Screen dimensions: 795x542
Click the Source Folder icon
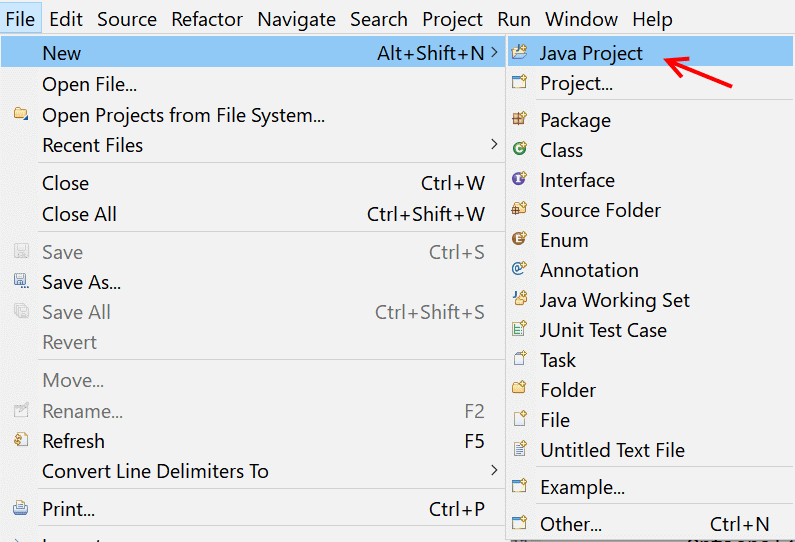519,208
